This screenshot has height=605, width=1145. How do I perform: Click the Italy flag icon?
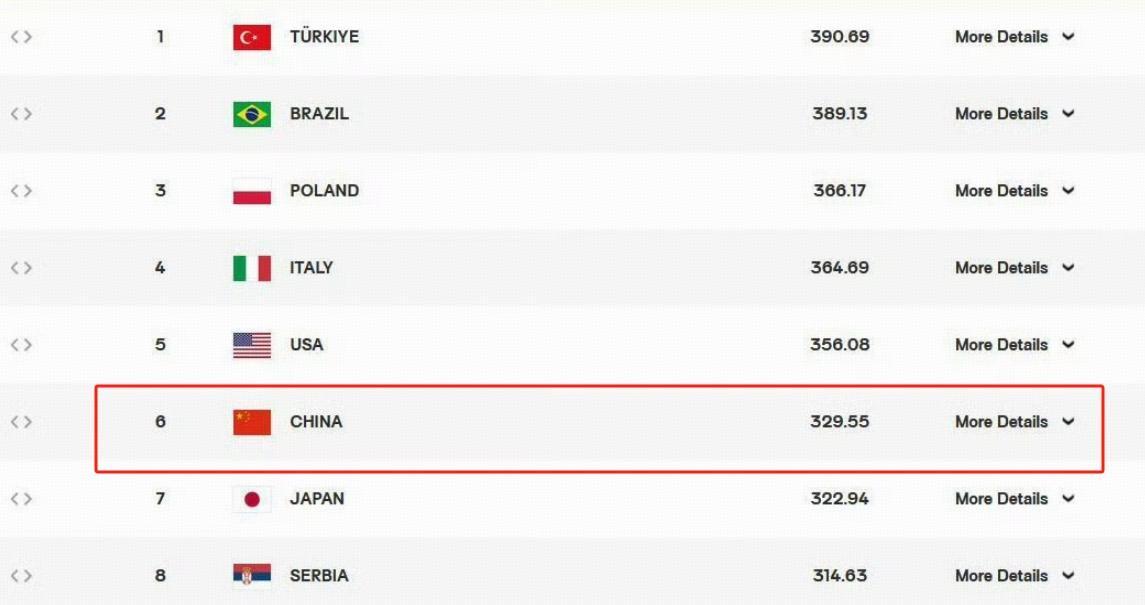[x=252, y=268]
